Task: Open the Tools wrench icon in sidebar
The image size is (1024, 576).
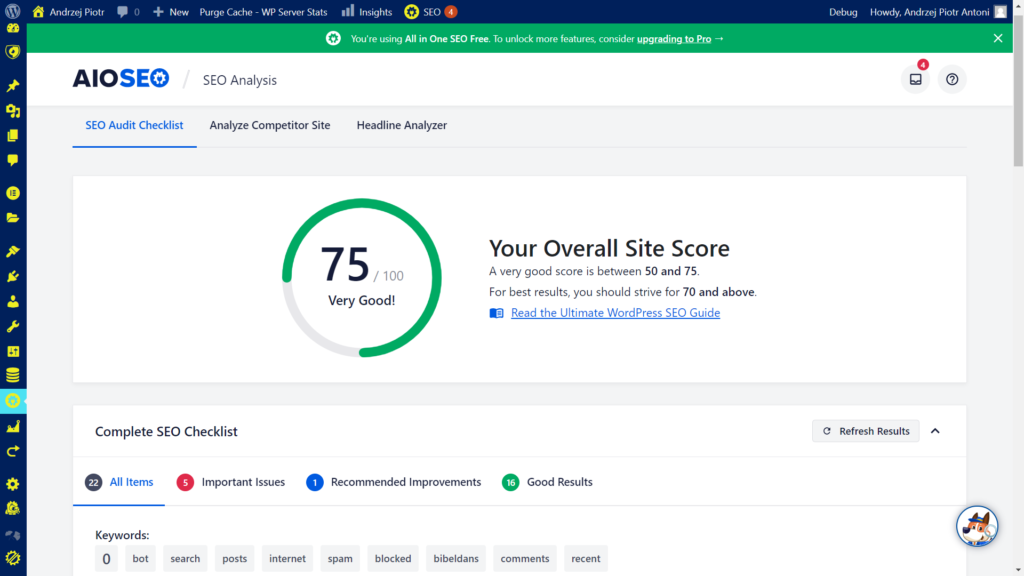Action: [x=12, y=326]
